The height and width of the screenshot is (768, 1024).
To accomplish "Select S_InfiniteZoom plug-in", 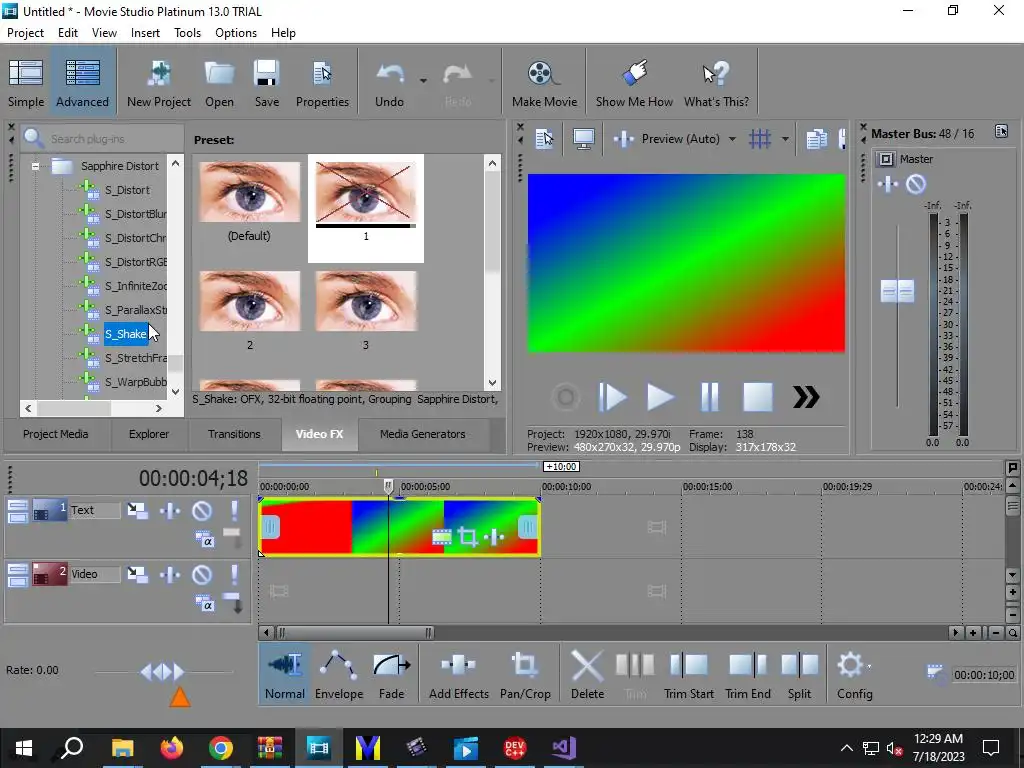I will coord(136,286).
